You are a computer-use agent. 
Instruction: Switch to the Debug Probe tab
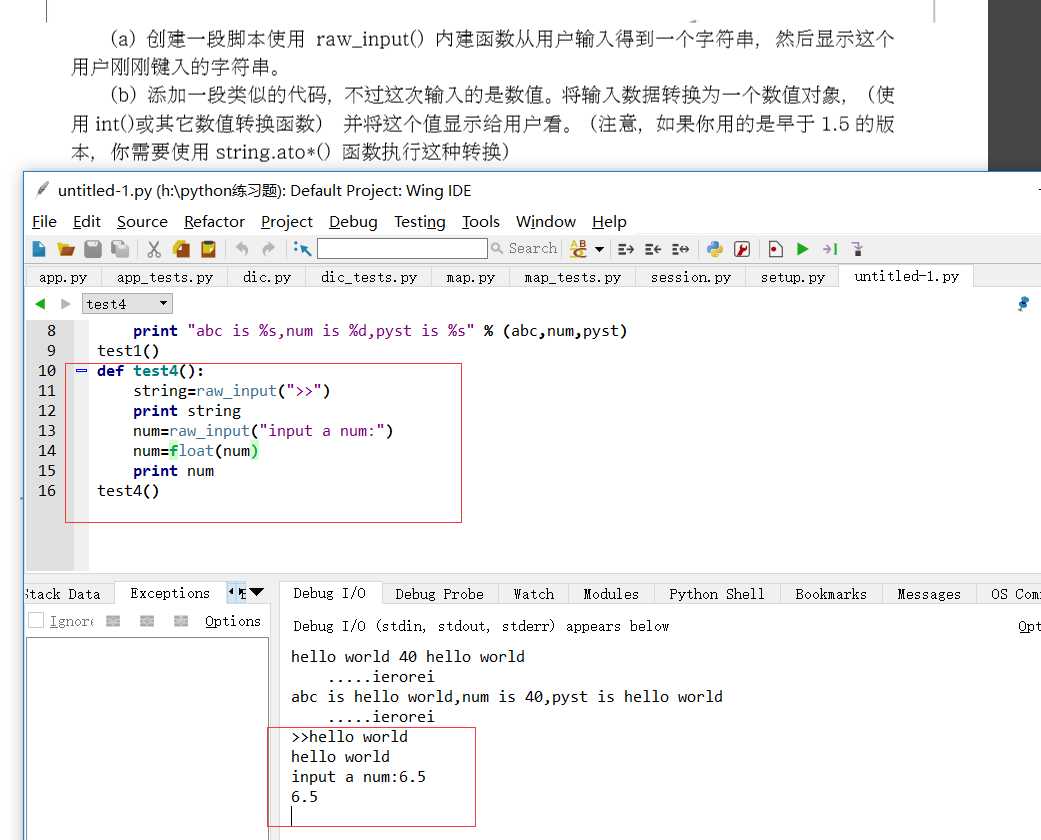pos(440,594)
